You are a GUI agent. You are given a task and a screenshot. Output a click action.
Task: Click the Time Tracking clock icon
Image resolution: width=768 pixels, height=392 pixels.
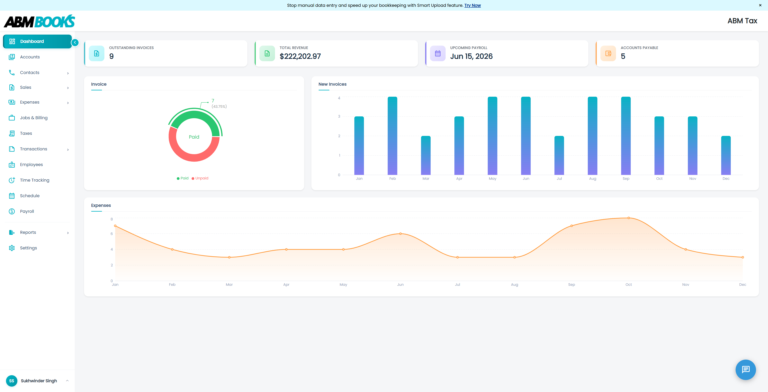[x=12, y=180]
